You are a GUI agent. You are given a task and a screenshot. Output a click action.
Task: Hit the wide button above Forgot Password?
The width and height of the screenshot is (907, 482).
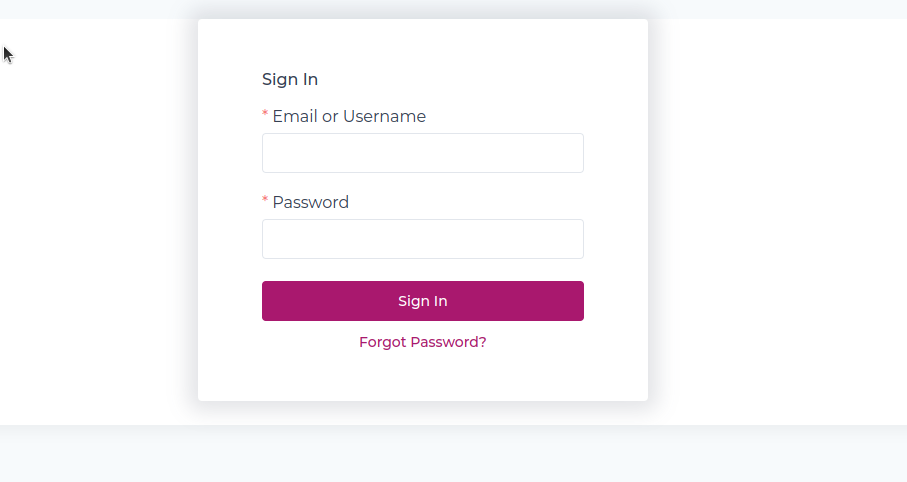click(422, 301)
